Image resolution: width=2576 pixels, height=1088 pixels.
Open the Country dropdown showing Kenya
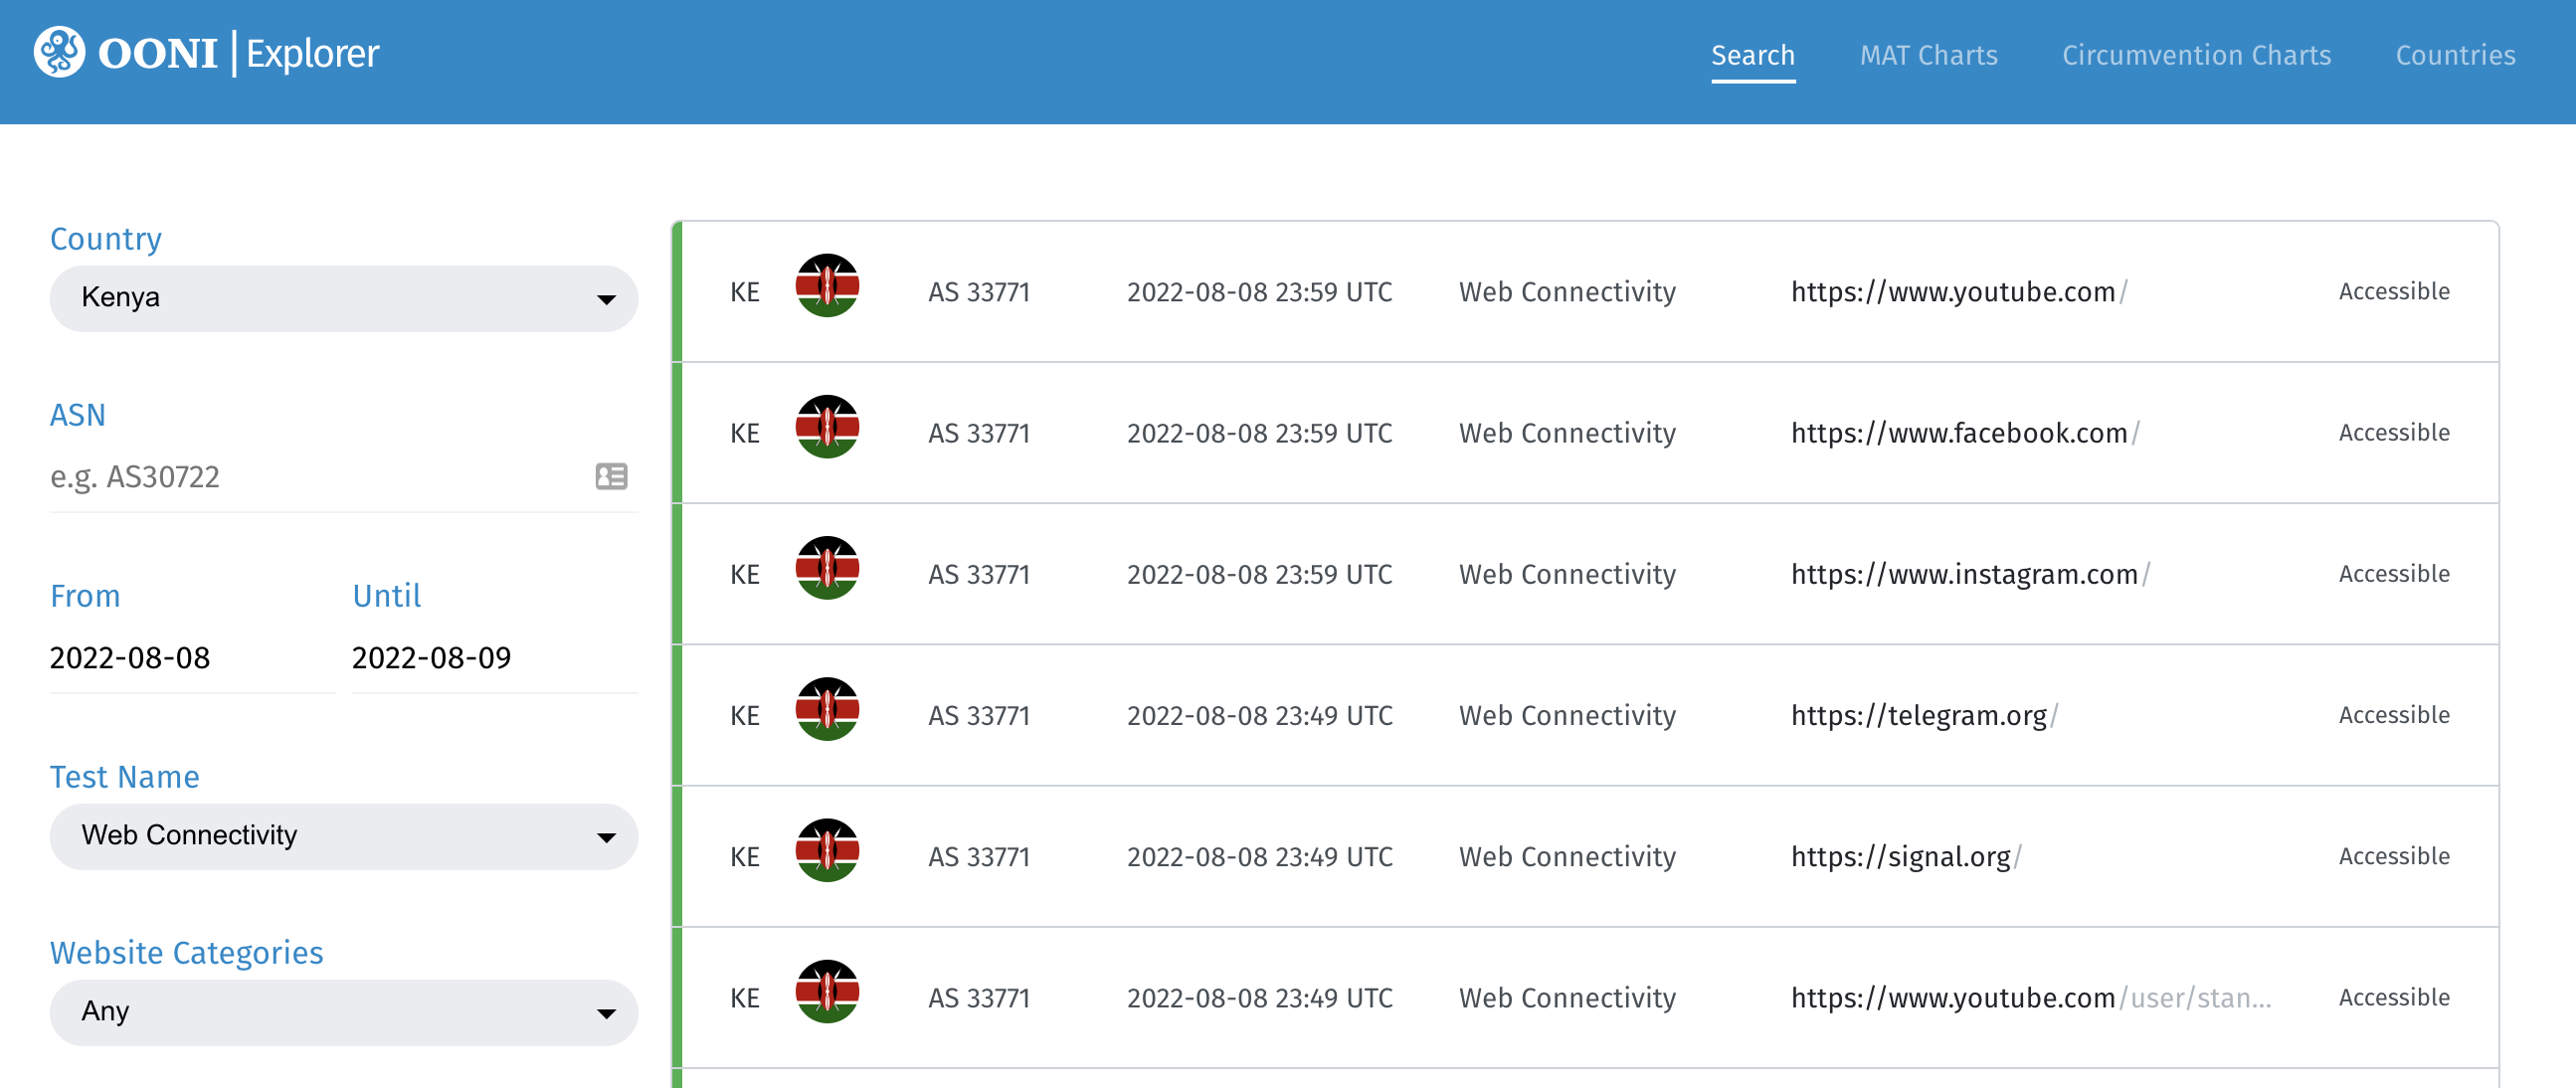pos(343,298)
